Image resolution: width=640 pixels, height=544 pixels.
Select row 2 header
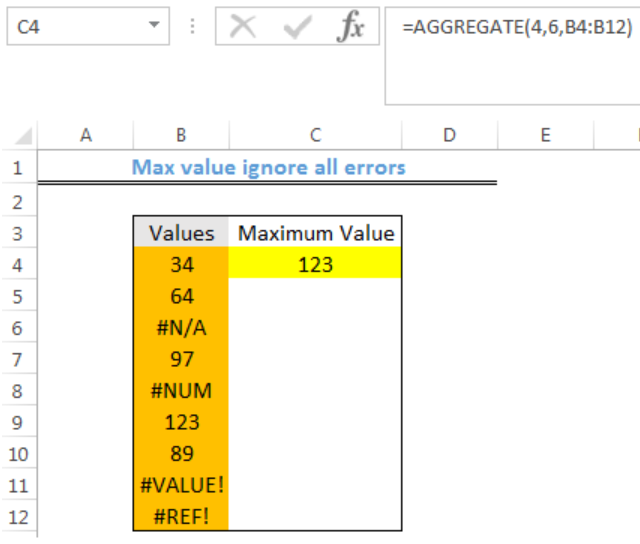coord(18,202)
